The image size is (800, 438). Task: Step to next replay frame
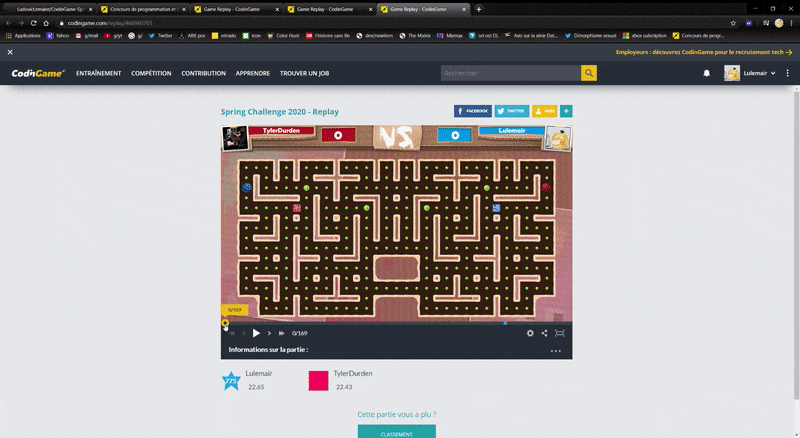269,333
